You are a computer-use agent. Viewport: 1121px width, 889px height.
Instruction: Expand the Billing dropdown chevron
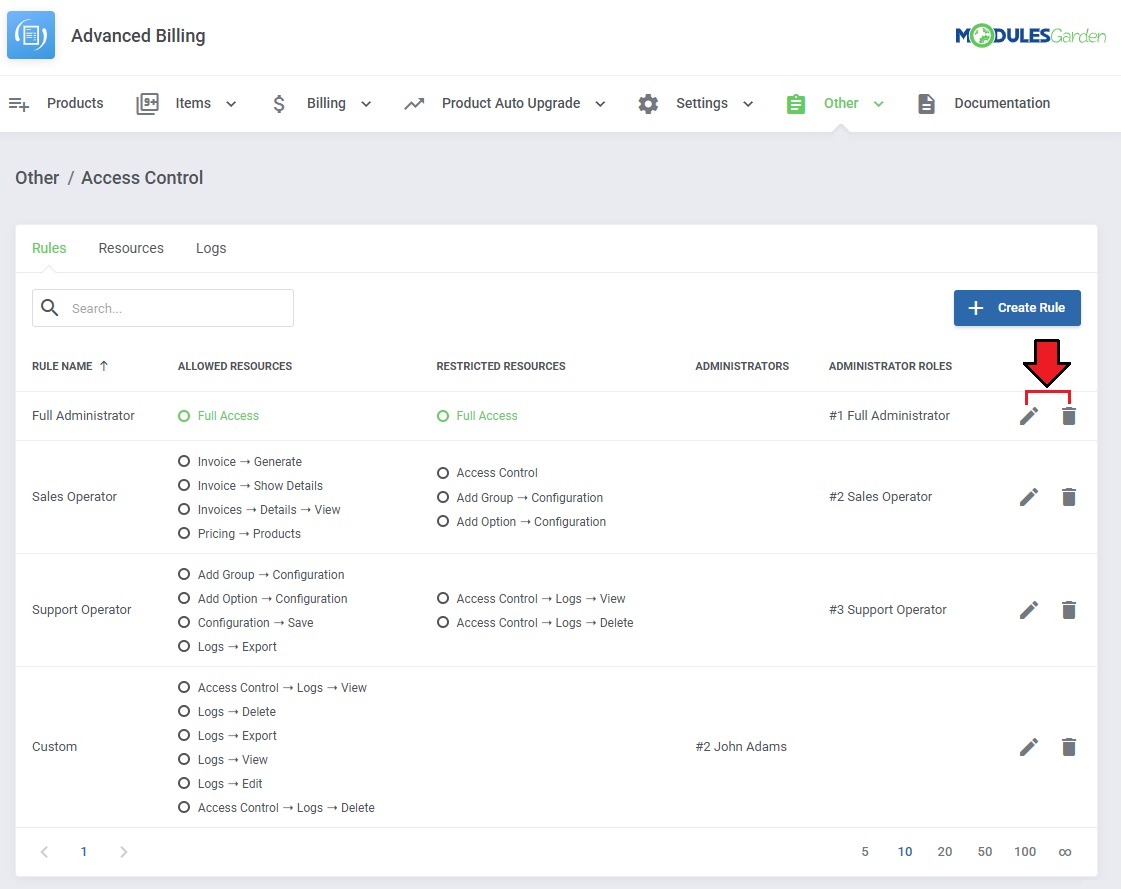point(366,104)
